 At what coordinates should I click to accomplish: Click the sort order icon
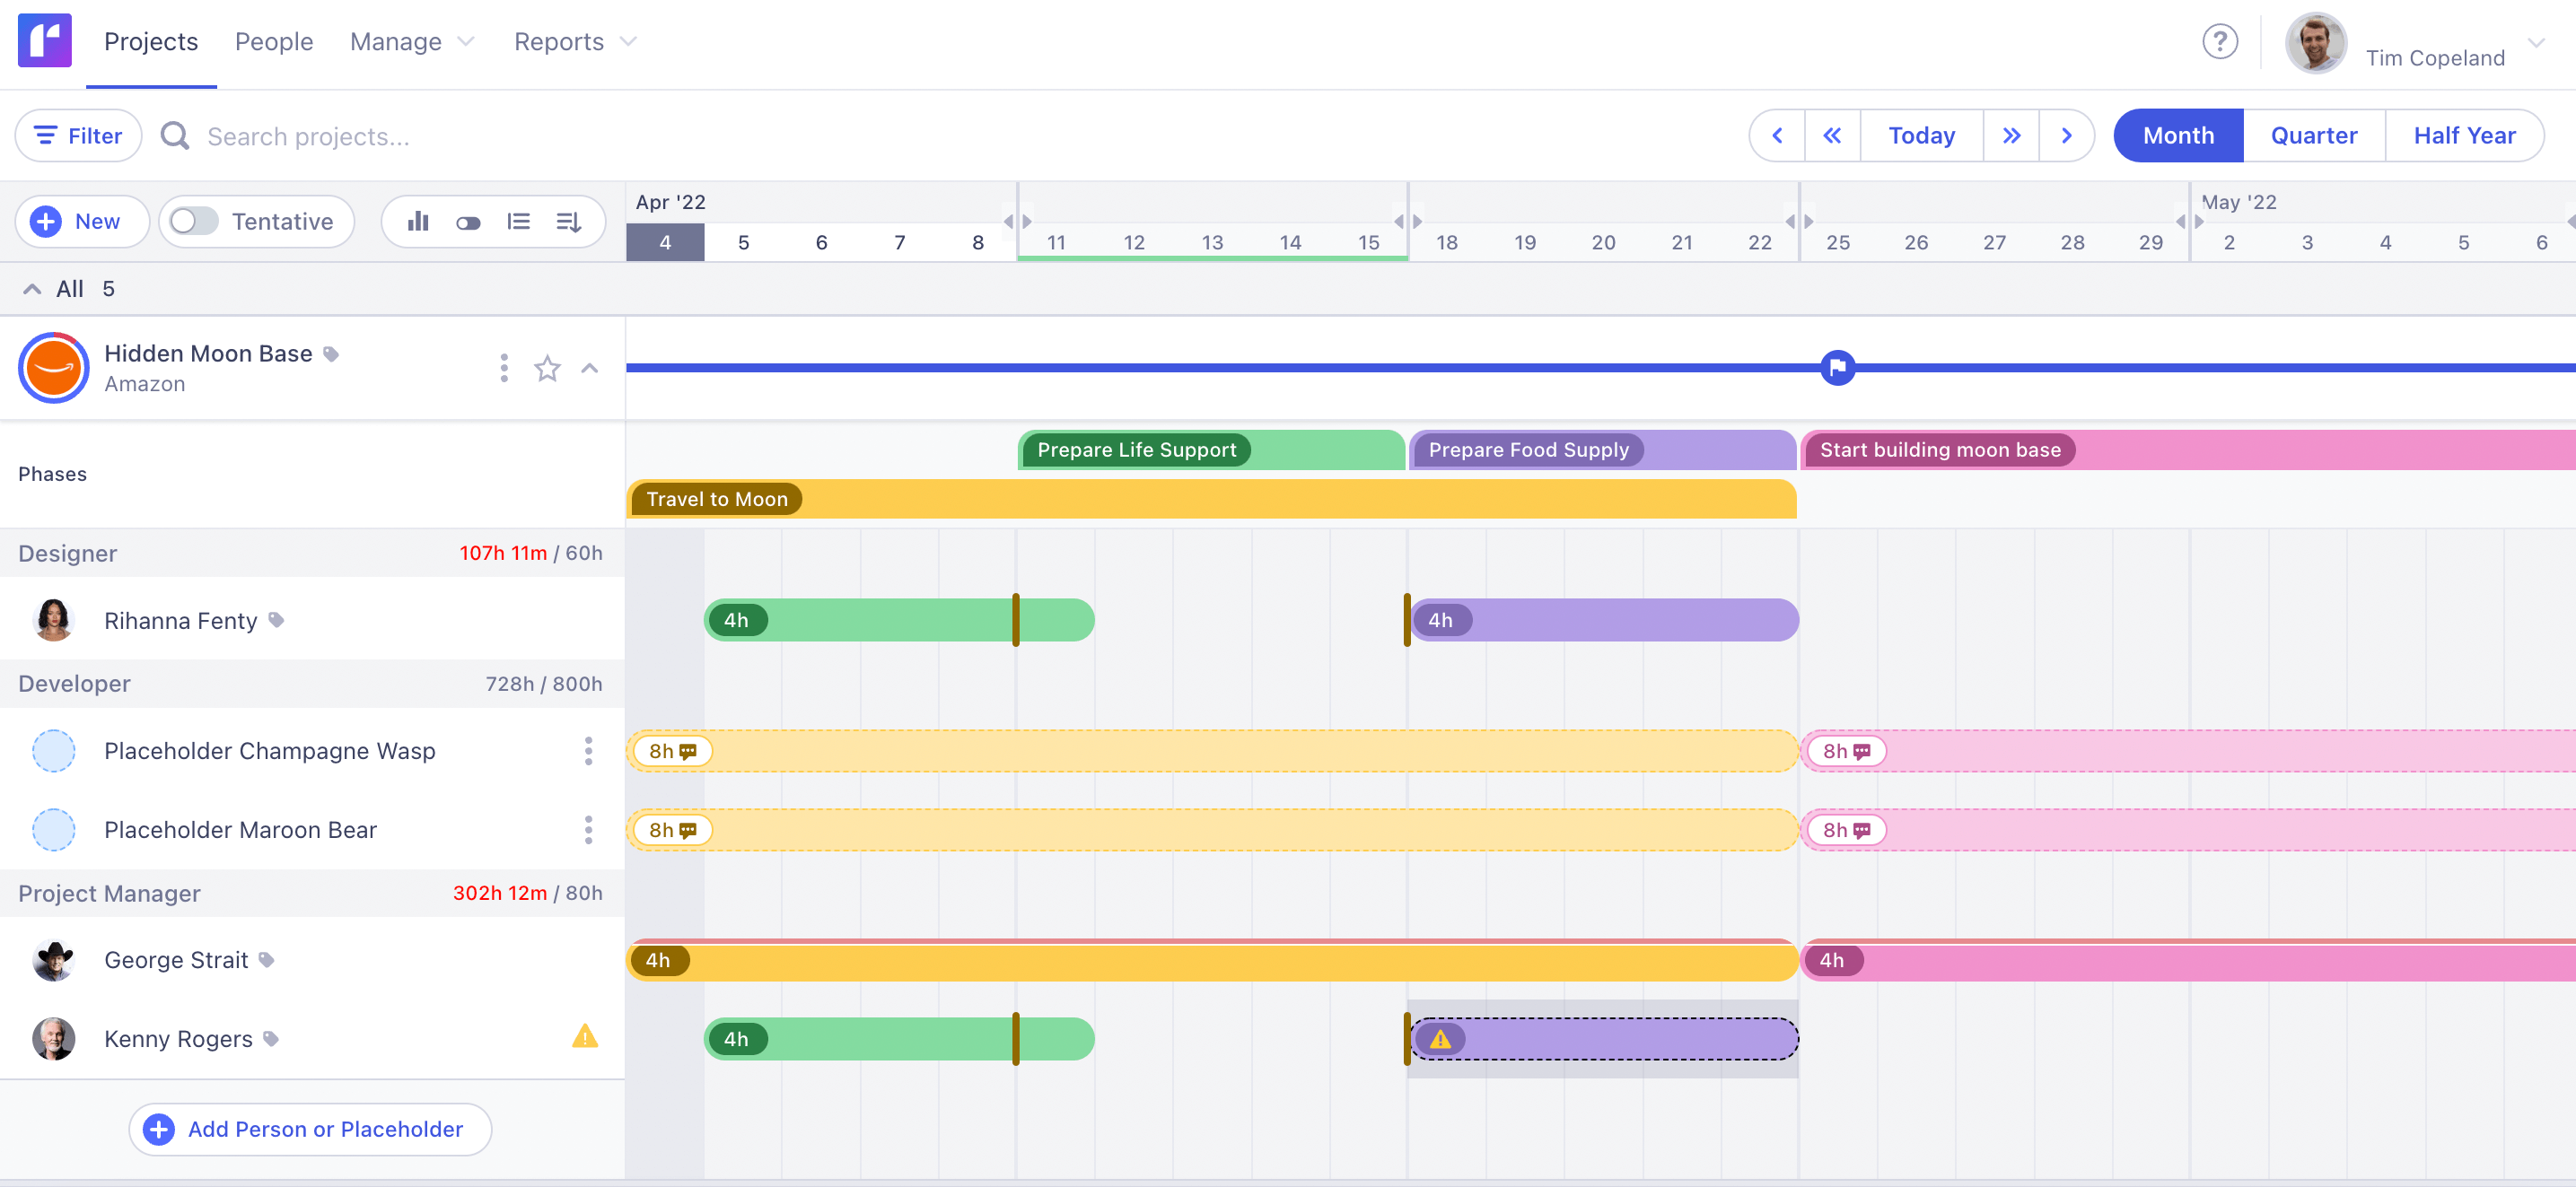(568, 221)
